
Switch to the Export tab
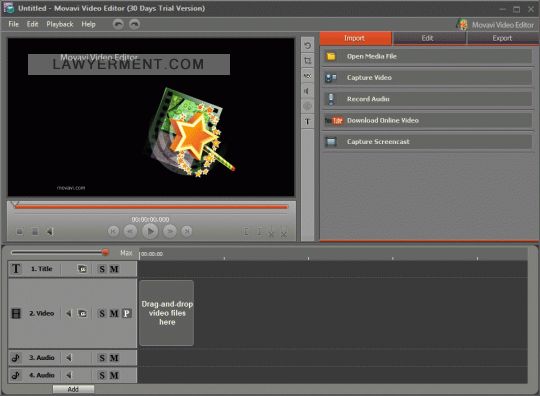point(503,38)
